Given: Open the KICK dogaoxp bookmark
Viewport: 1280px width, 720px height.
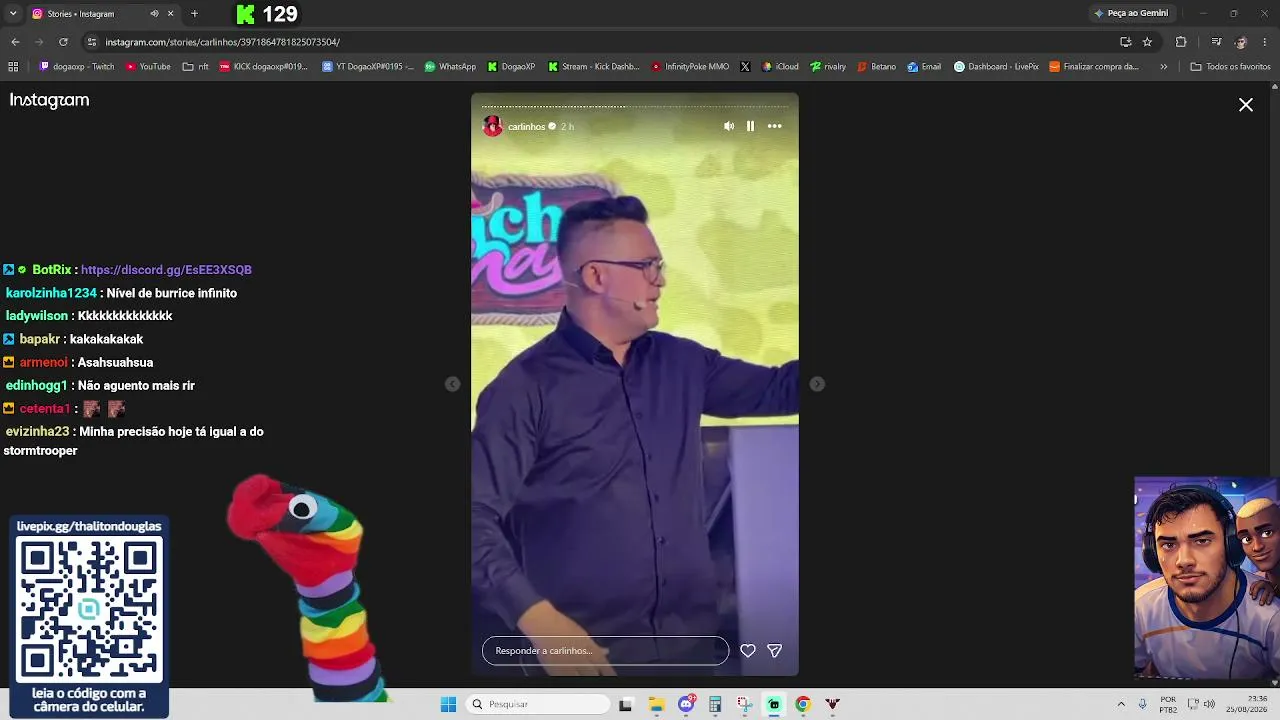Looking at the screenshot, I should point(264,67).
